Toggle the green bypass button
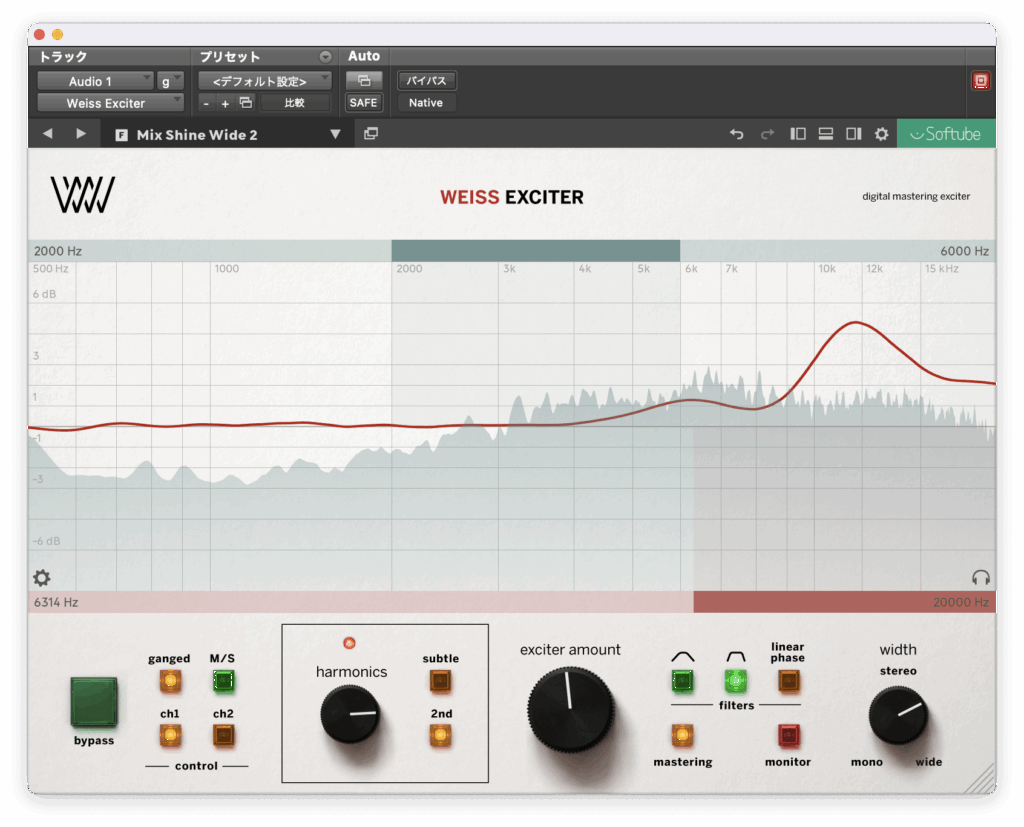Screen dimensions: 1024x827 94,702
